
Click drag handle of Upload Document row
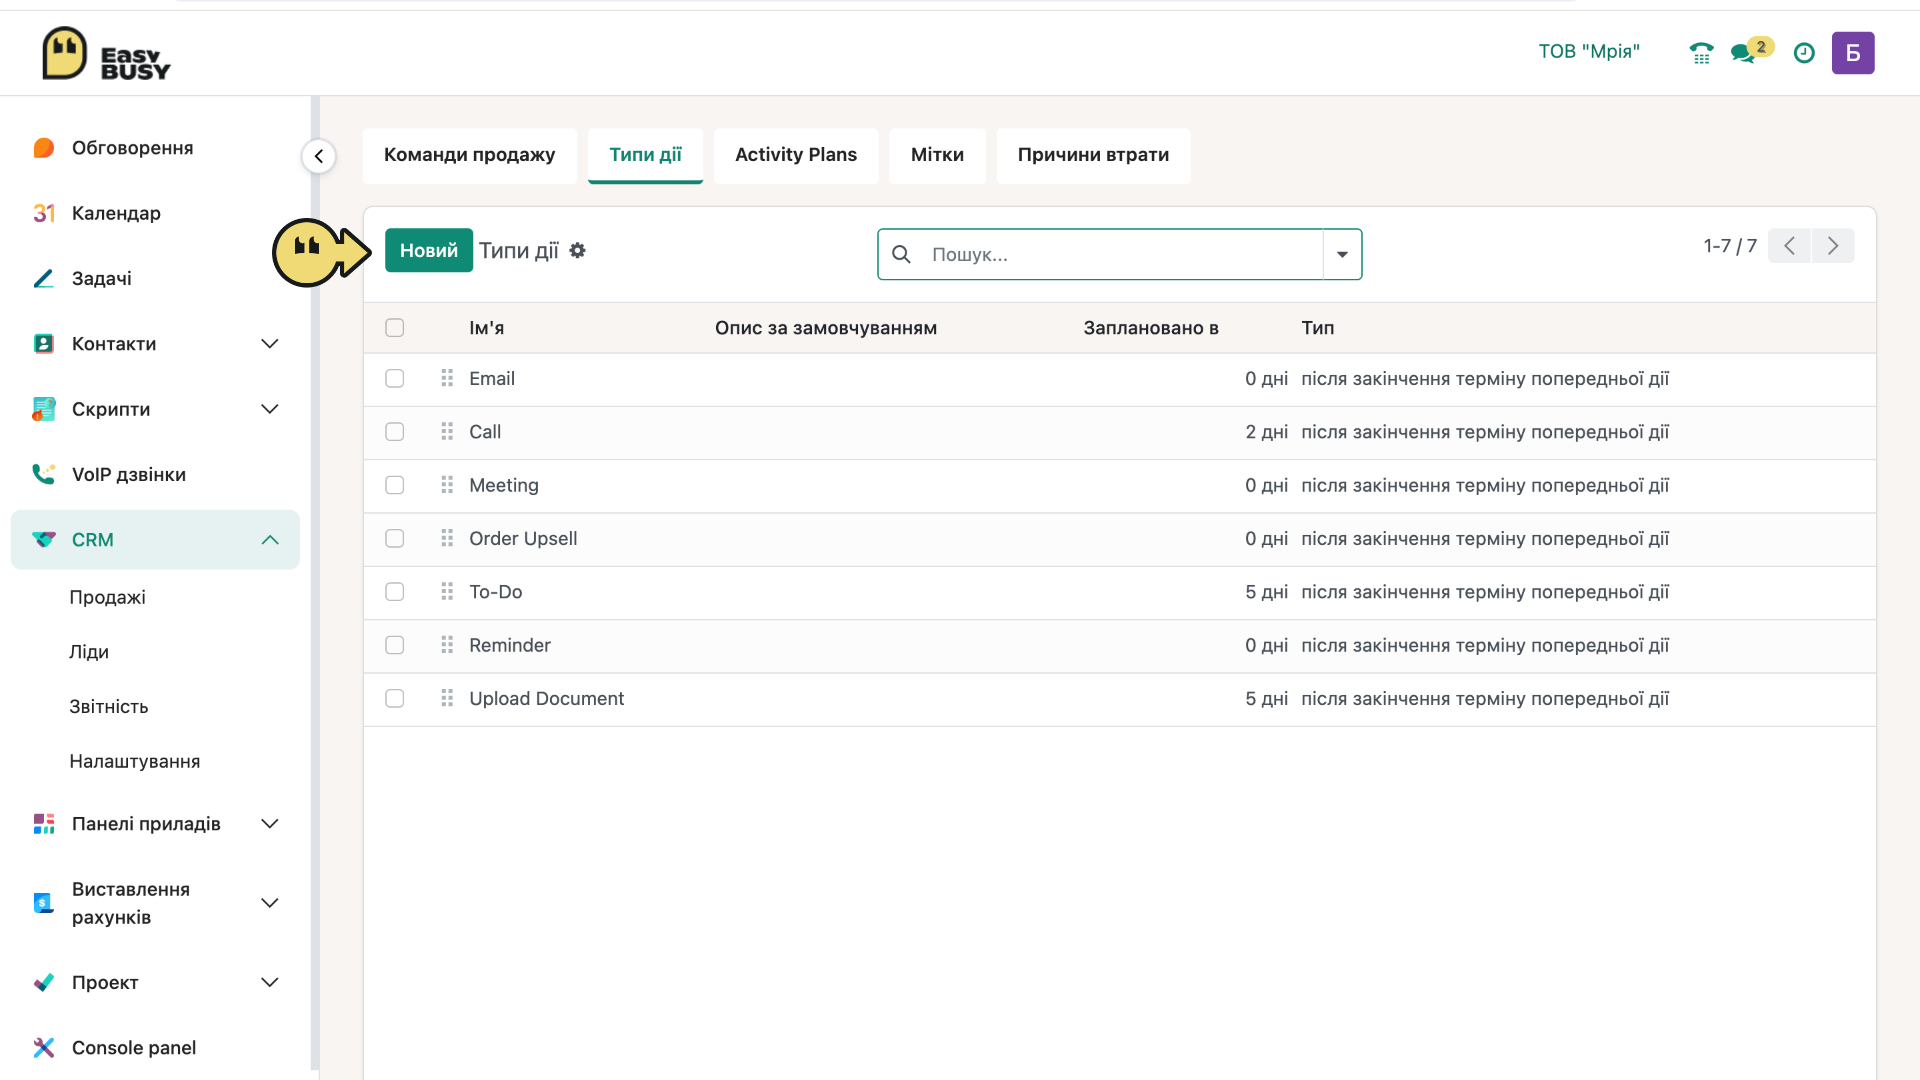(x=447, y=698)
